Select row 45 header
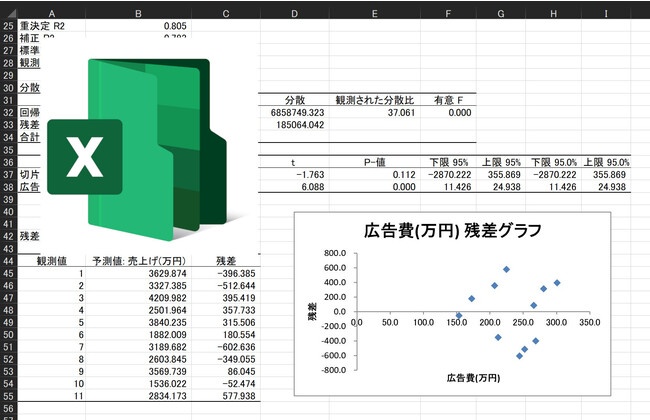Screen dimensions: 650x420 coord(8,273)
